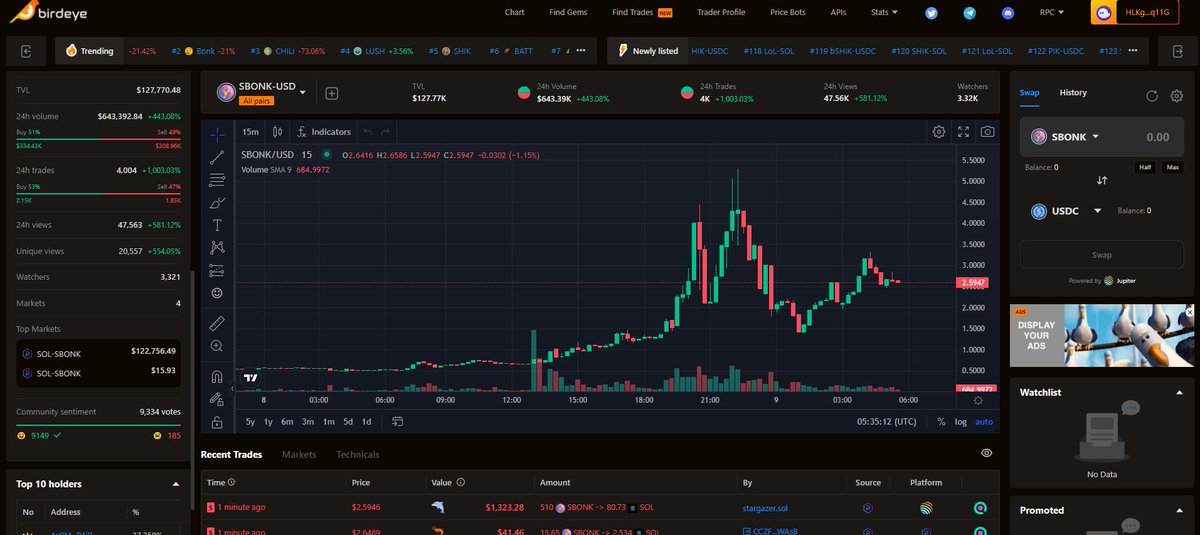Open the 15m interval dropdown
The height and width of the screenshot is (535, 1200).
point(250,131)
